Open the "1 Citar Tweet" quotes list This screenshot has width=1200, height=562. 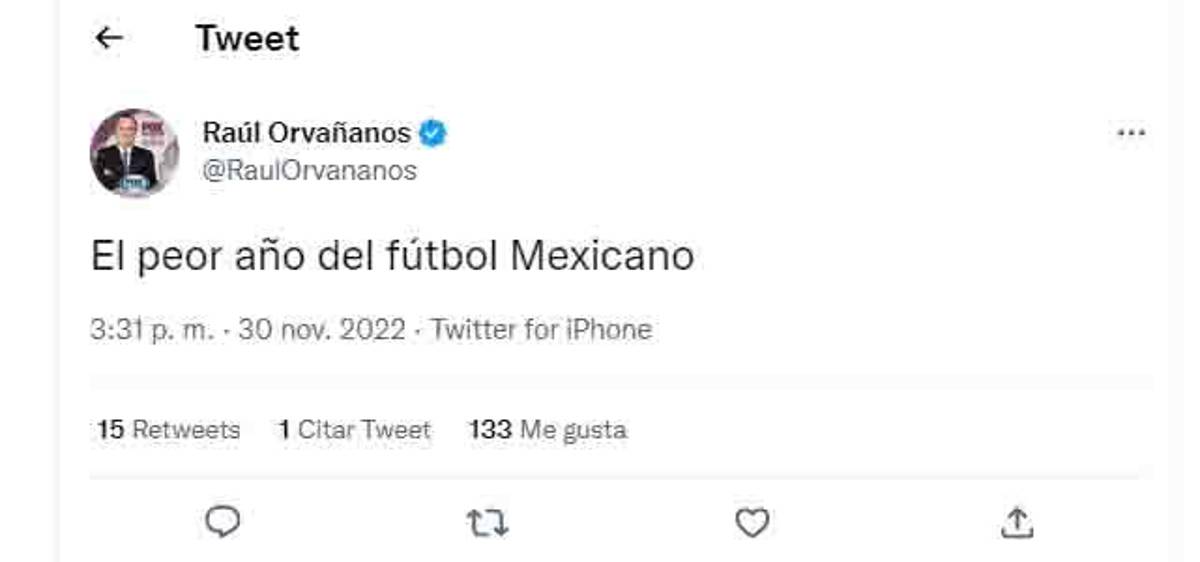[354, 430]
